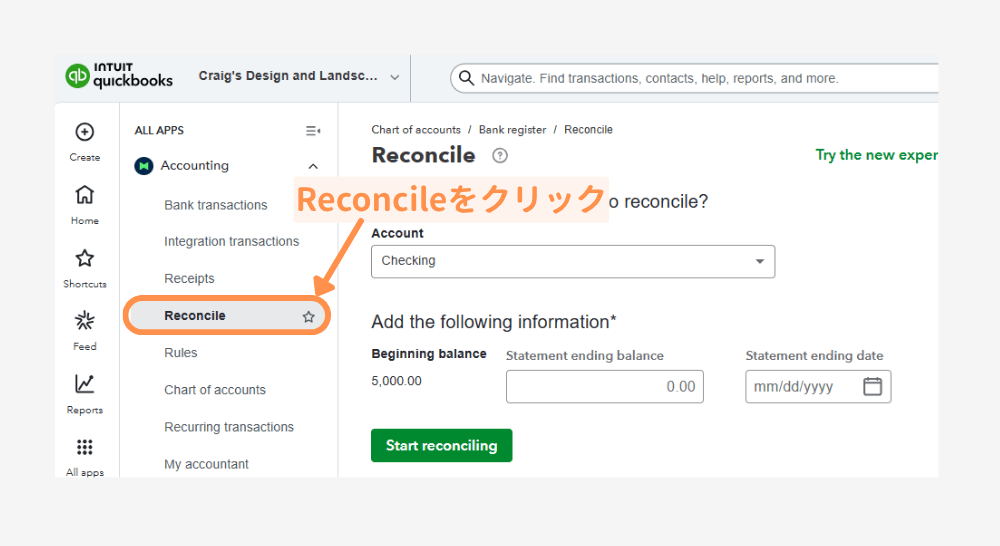This screenshot has width=1000, height=546.
Task: Click the QuickBooks logo
Action: tap(119, 77)
